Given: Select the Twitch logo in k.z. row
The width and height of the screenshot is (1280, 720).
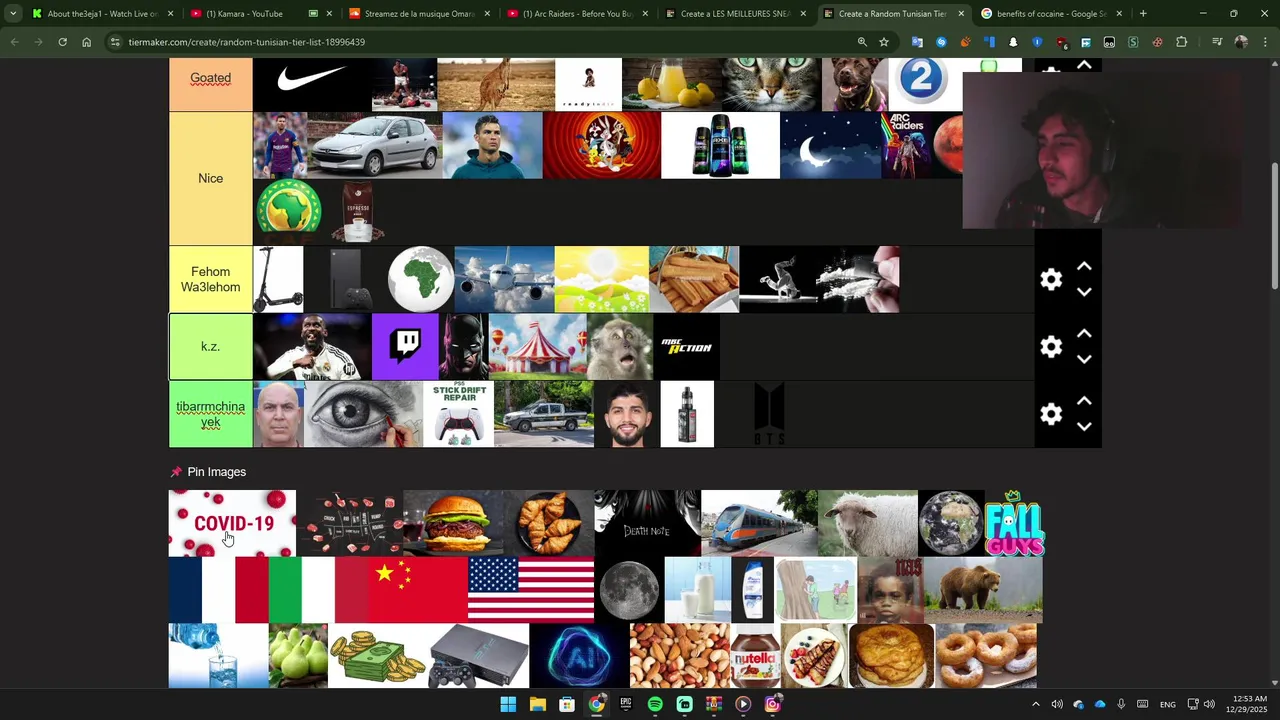Looking at the screenshot, I should pyautogui.click(x=405, y=346).
